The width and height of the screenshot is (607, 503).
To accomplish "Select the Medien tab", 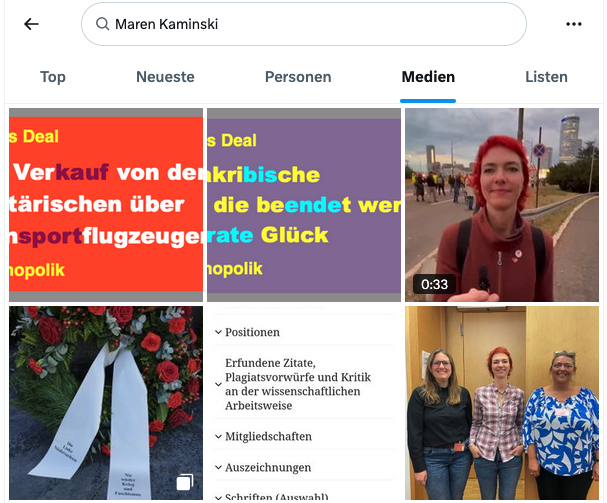I will click(x=428, y=77).
